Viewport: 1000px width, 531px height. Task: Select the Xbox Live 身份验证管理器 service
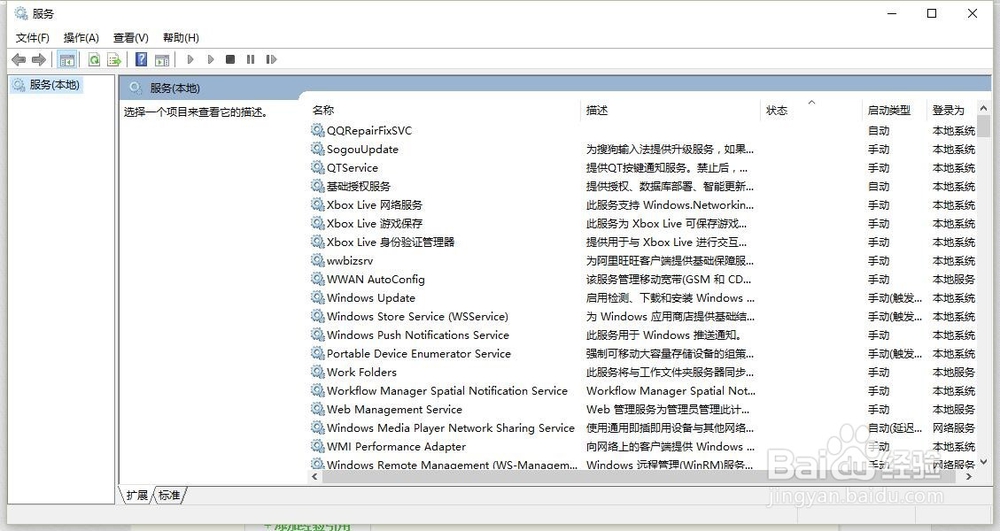(x=390, y=242)
